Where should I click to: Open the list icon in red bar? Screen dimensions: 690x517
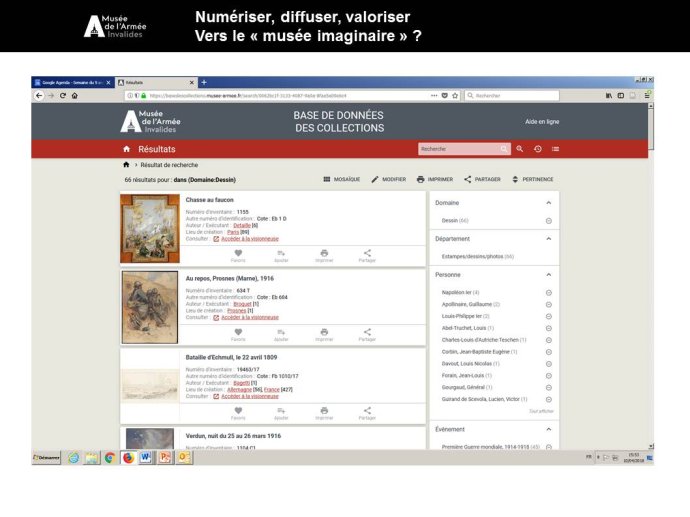pos(555,149)
